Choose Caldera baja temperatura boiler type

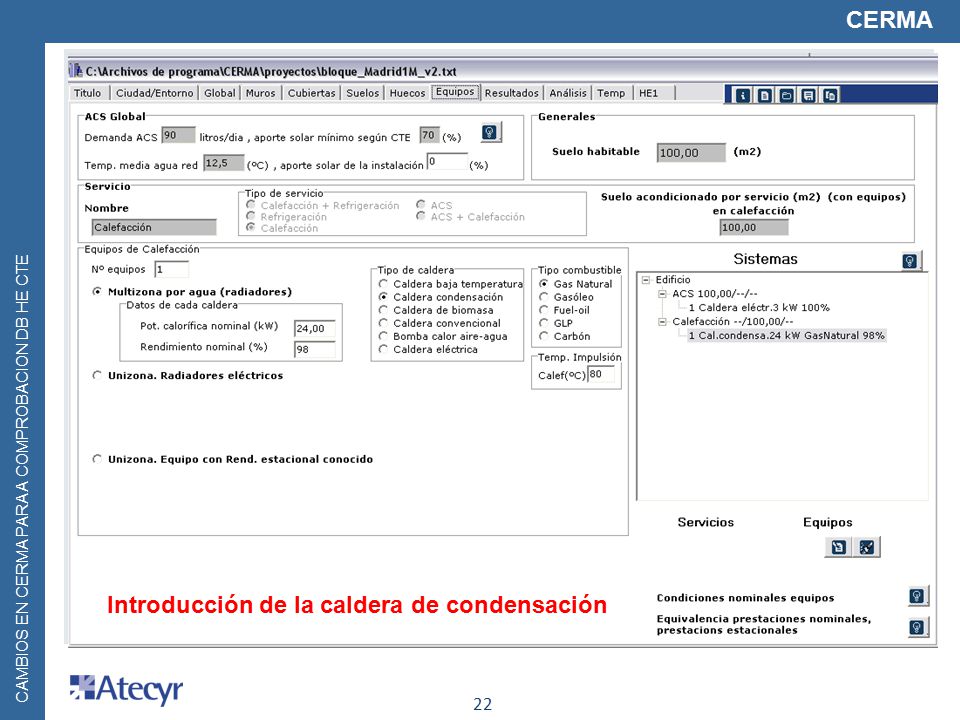tap(383, 283)
